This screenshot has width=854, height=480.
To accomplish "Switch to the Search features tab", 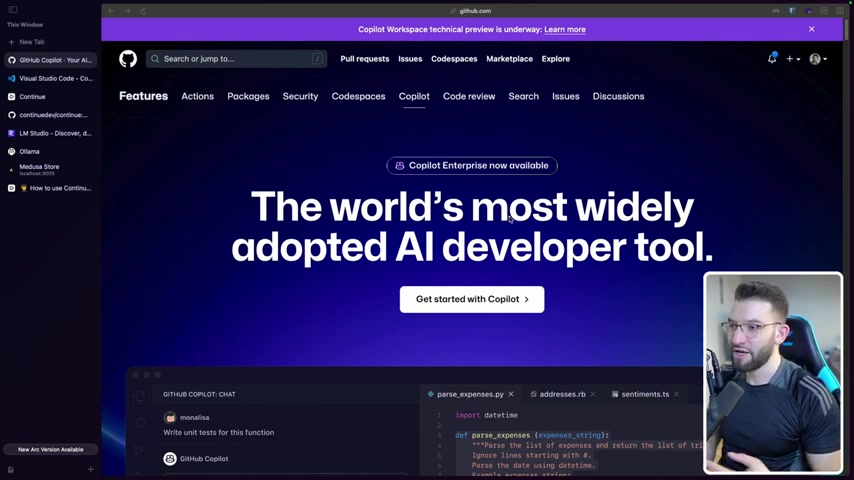I will (523, 96).
